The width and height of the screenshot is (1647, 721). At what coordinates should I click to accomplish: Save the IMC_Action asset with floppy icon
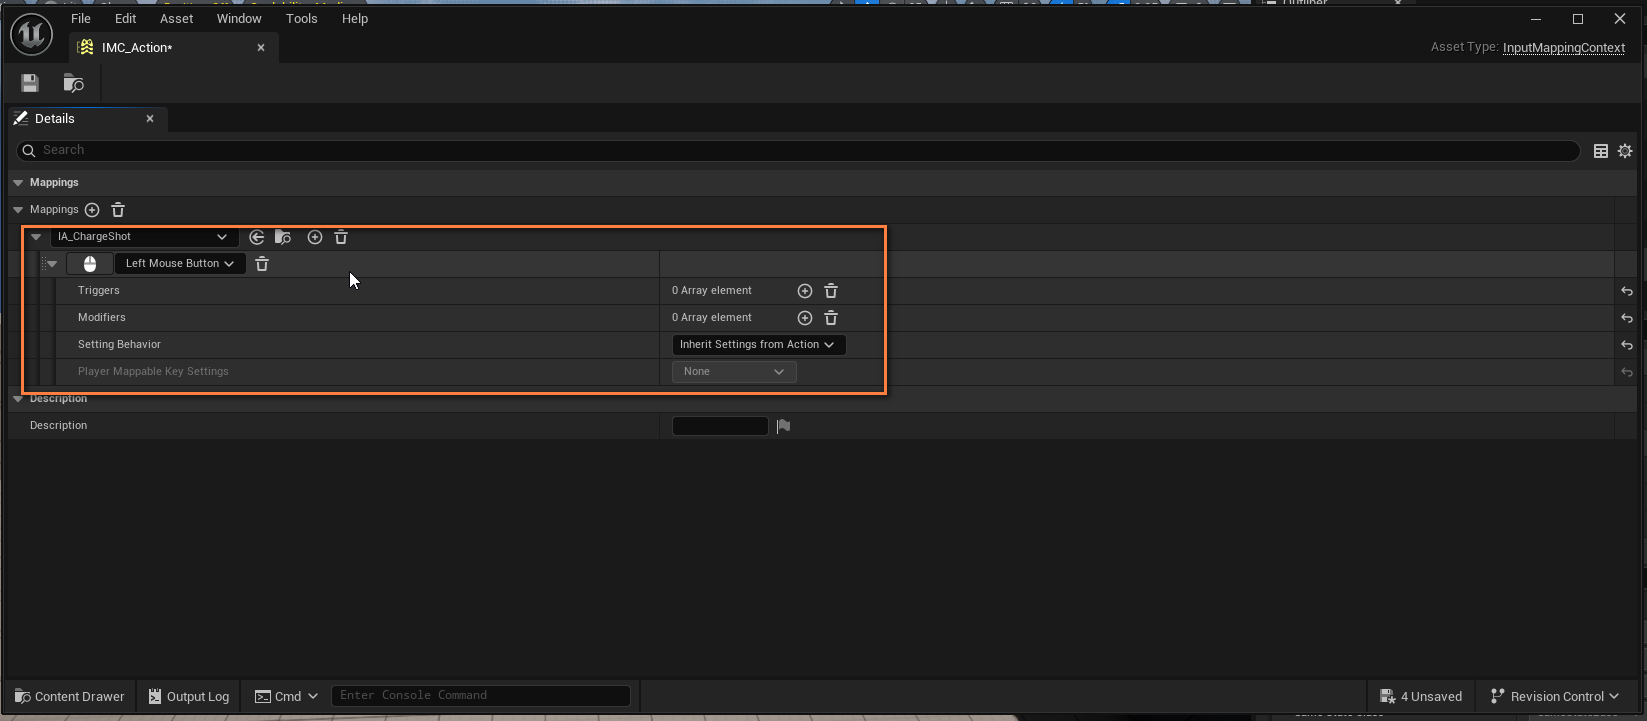pos(30,83)
